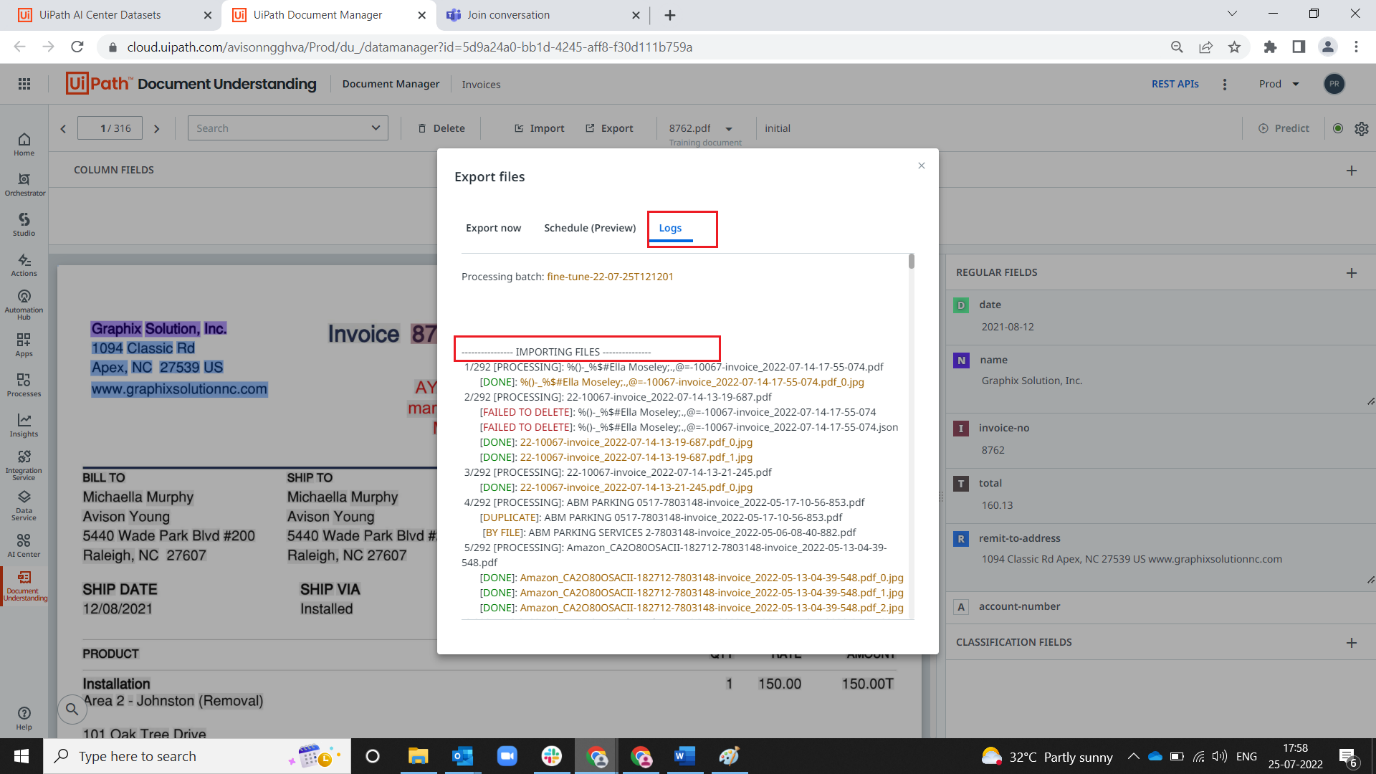Click the green D tag of date field

pos(962,305)
